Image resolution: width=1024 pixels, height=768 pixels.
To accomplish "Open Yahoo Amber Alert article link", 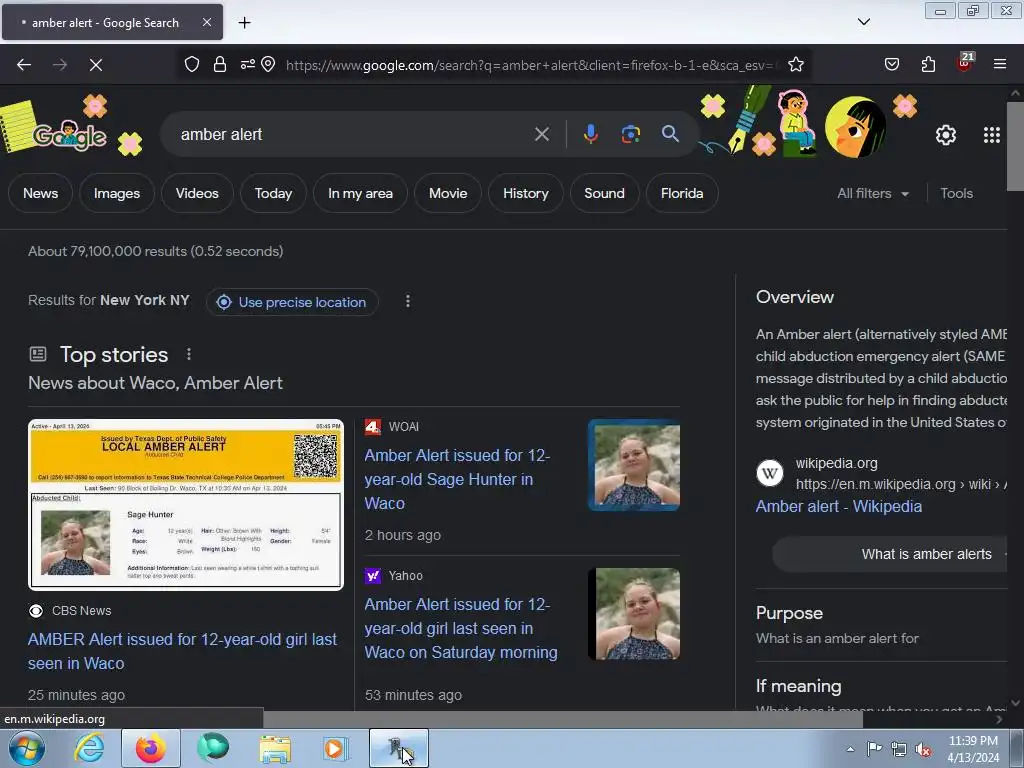I will point(461,628).
